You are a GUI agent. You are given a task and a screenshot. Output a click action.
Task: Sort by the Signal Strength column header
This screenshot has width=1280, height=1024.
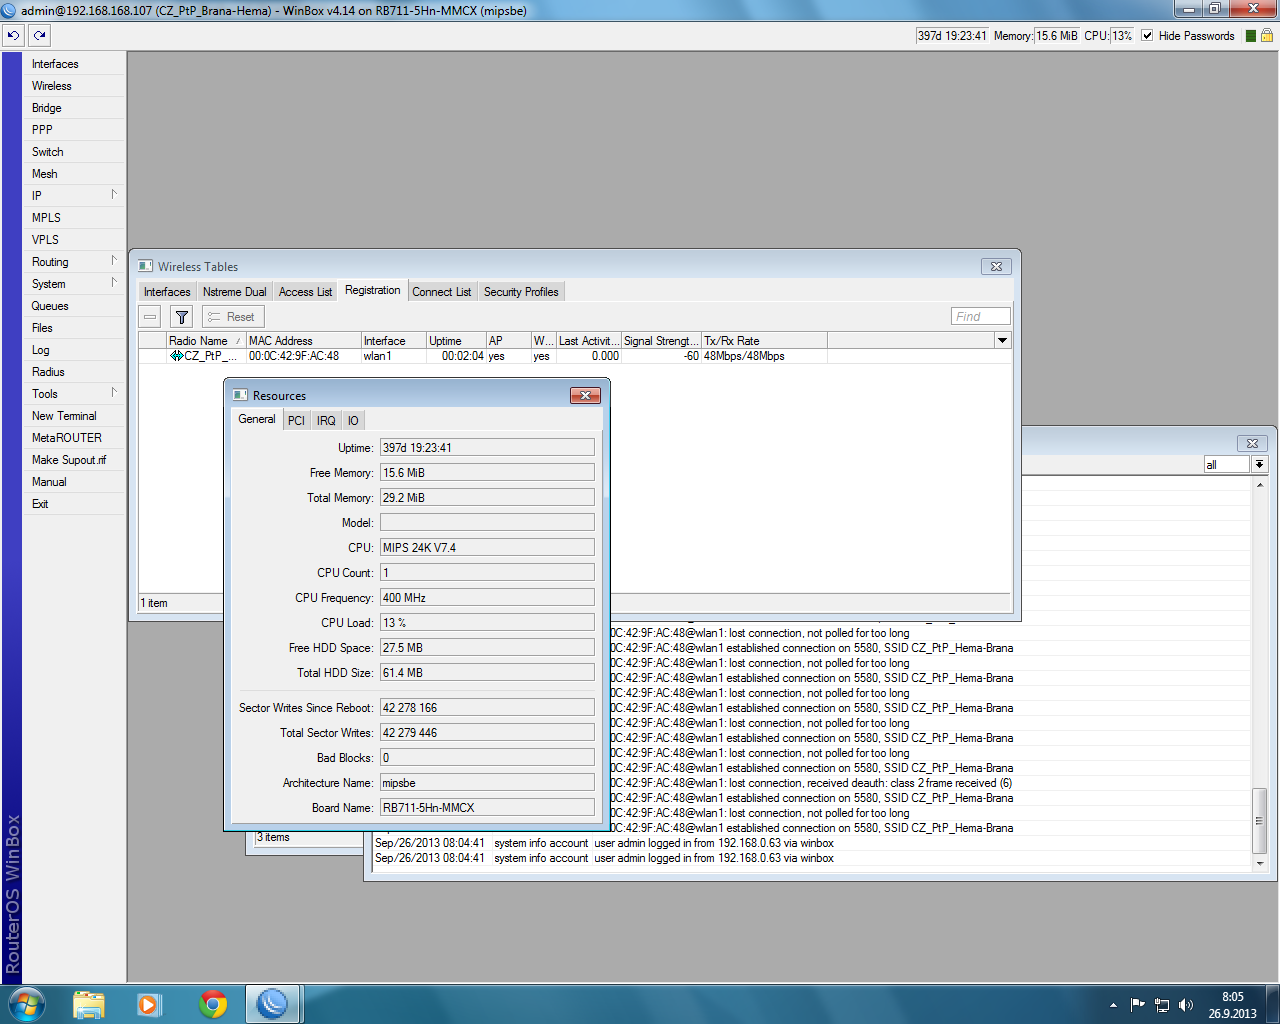[661, 341]
